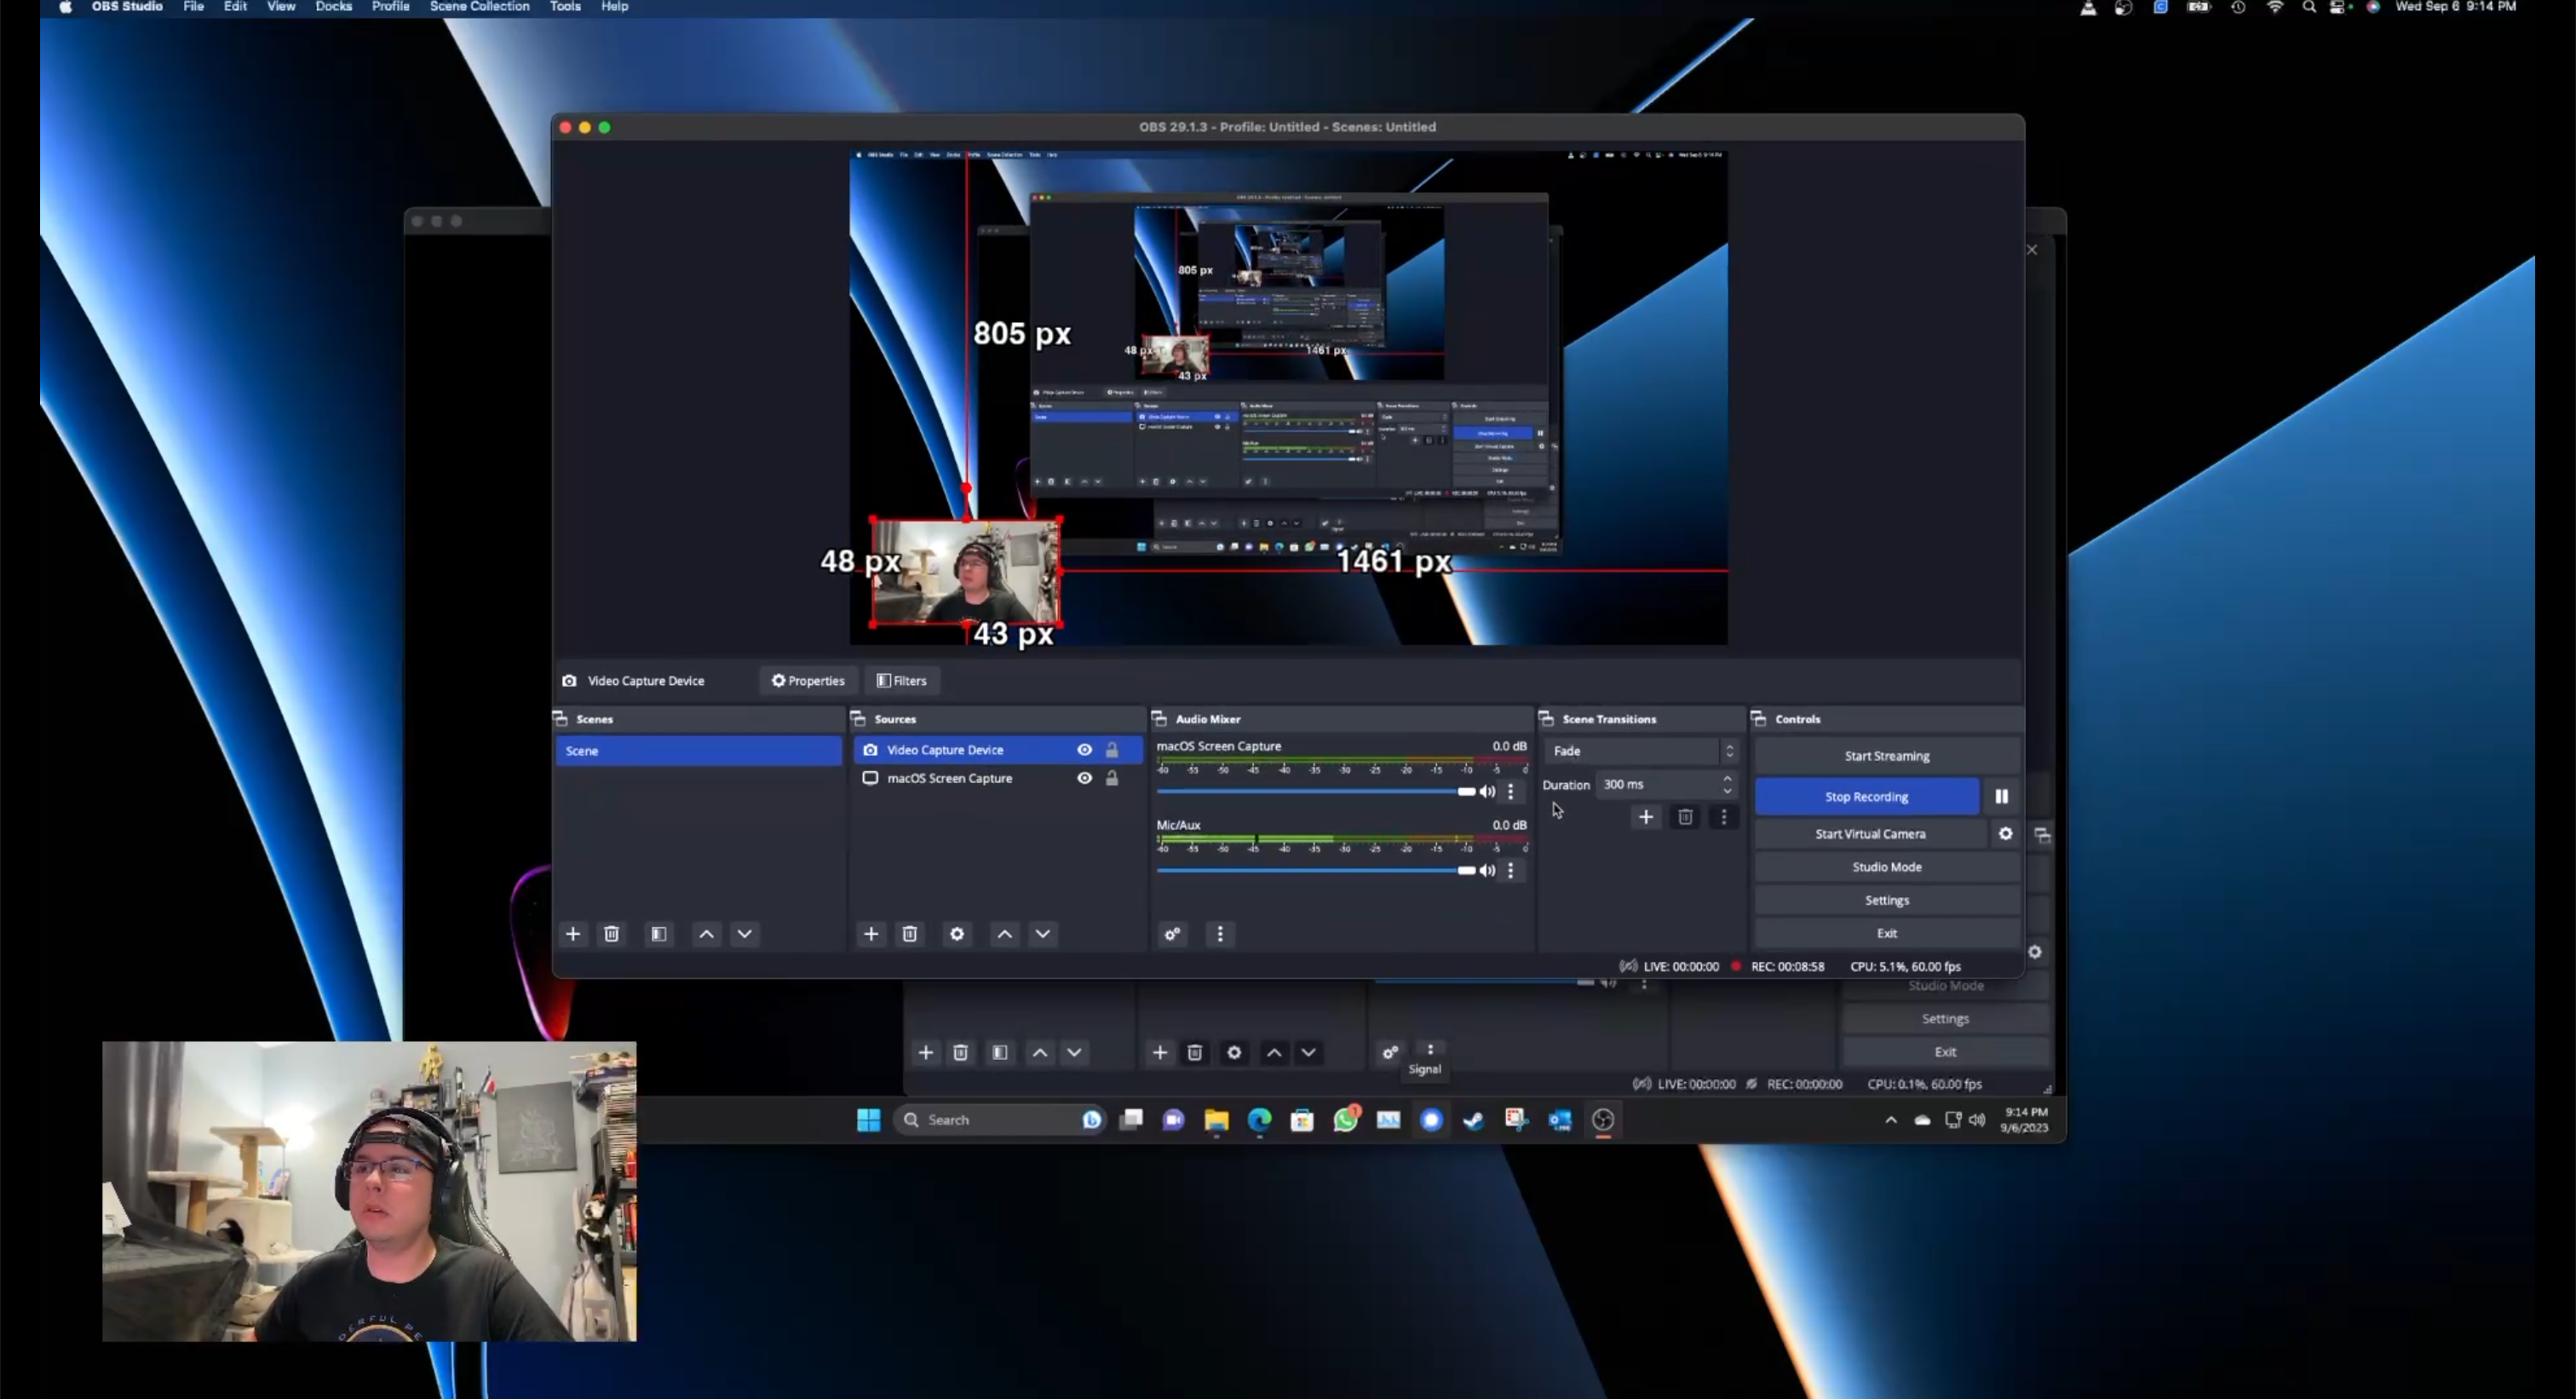Select the Scene item in Scenes list
This screenshot has width=2576, height=1399.
click(x=698, y=750)
